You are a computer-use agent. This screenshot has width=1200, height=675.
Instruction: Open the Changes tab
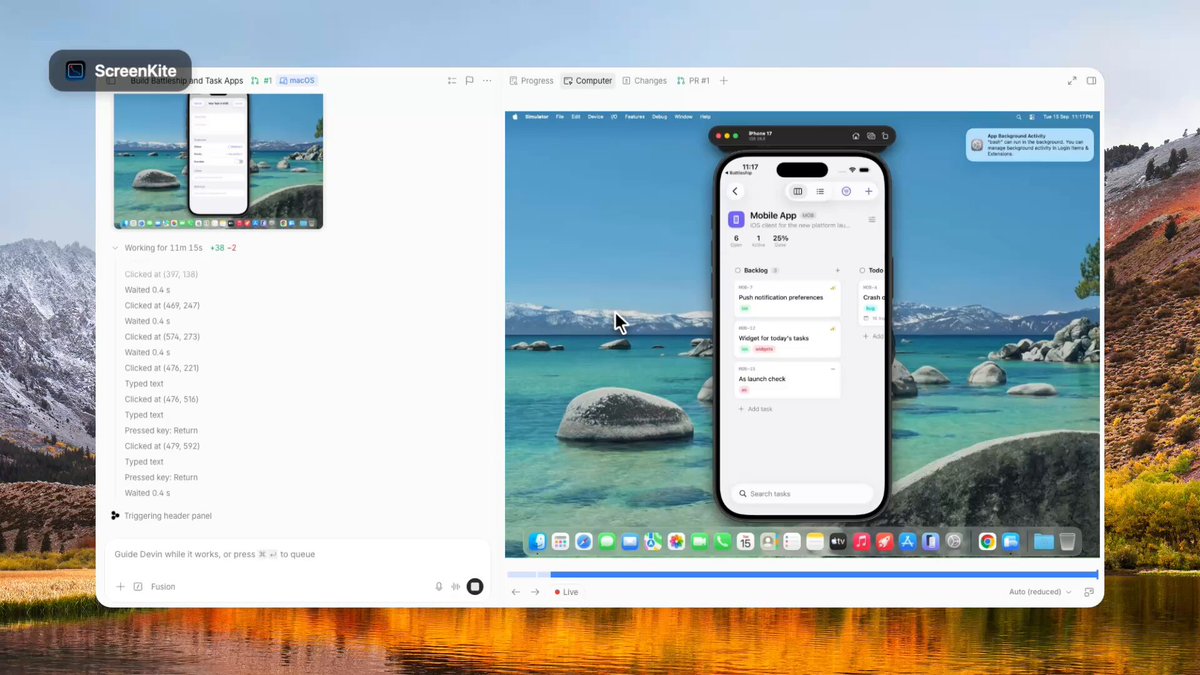click(644, 81)
